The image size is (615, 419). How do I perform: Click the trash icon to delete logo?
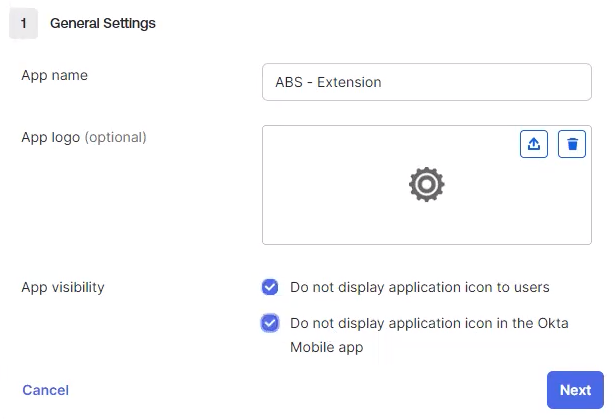coord(572,144)
